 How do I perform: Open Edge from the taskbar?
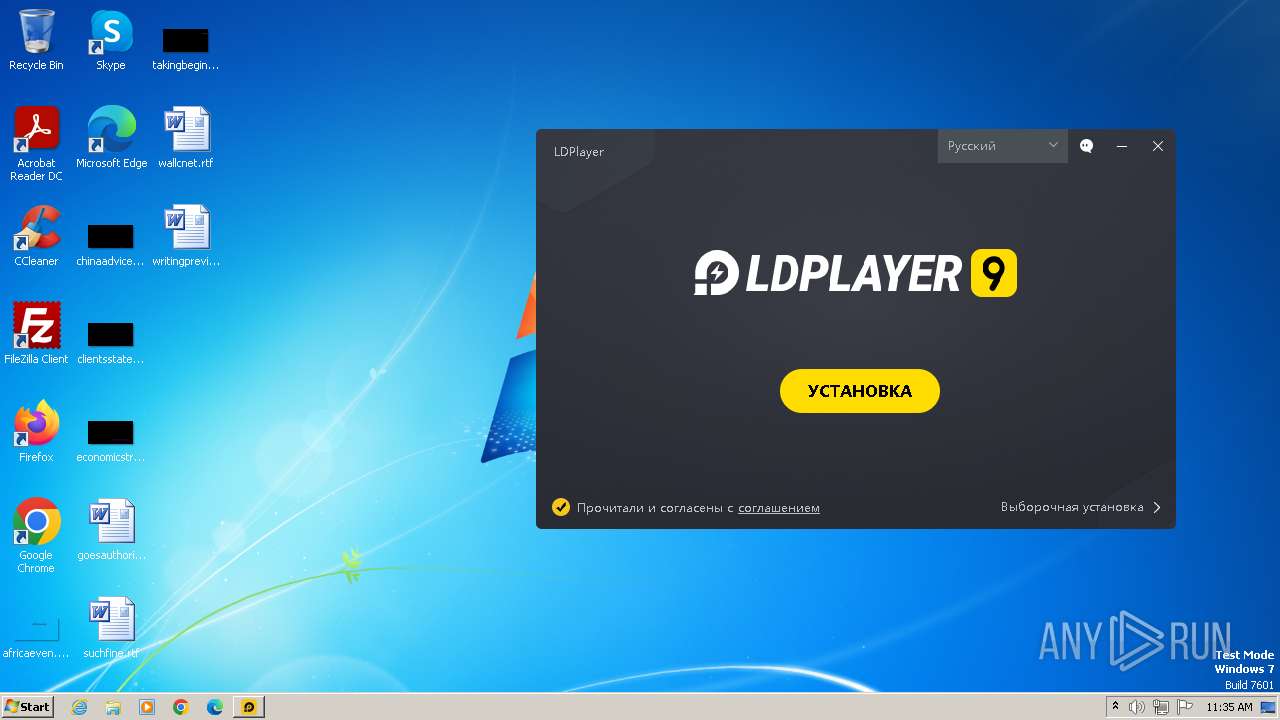215,707
